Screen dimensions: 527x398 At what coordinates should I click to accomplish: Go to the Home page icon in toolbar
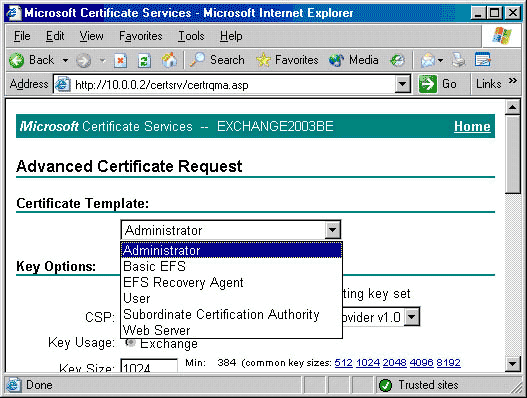click(x=169, y=61)
